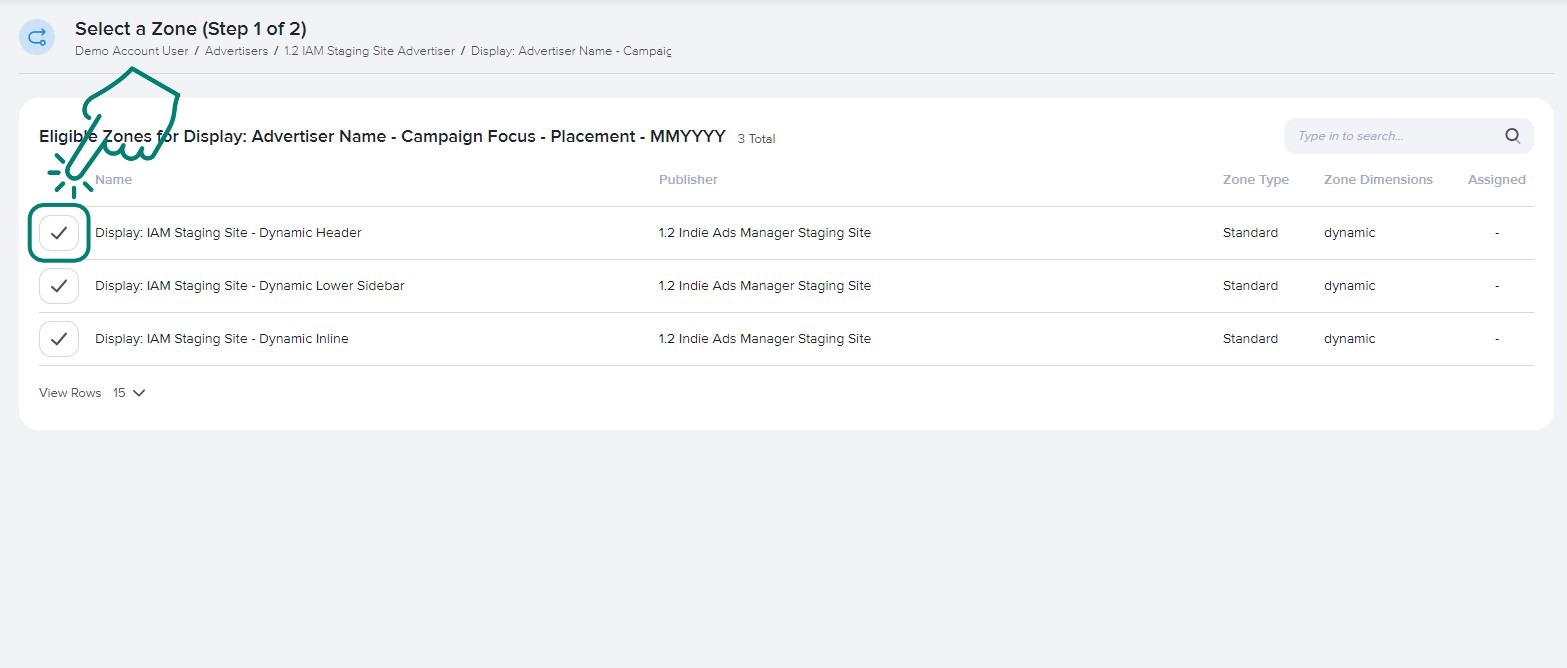The height and width of the screenshot is (668, 1567).
Task: Sort by the Zone Type column header
Action: click(x=1255, y=180)
